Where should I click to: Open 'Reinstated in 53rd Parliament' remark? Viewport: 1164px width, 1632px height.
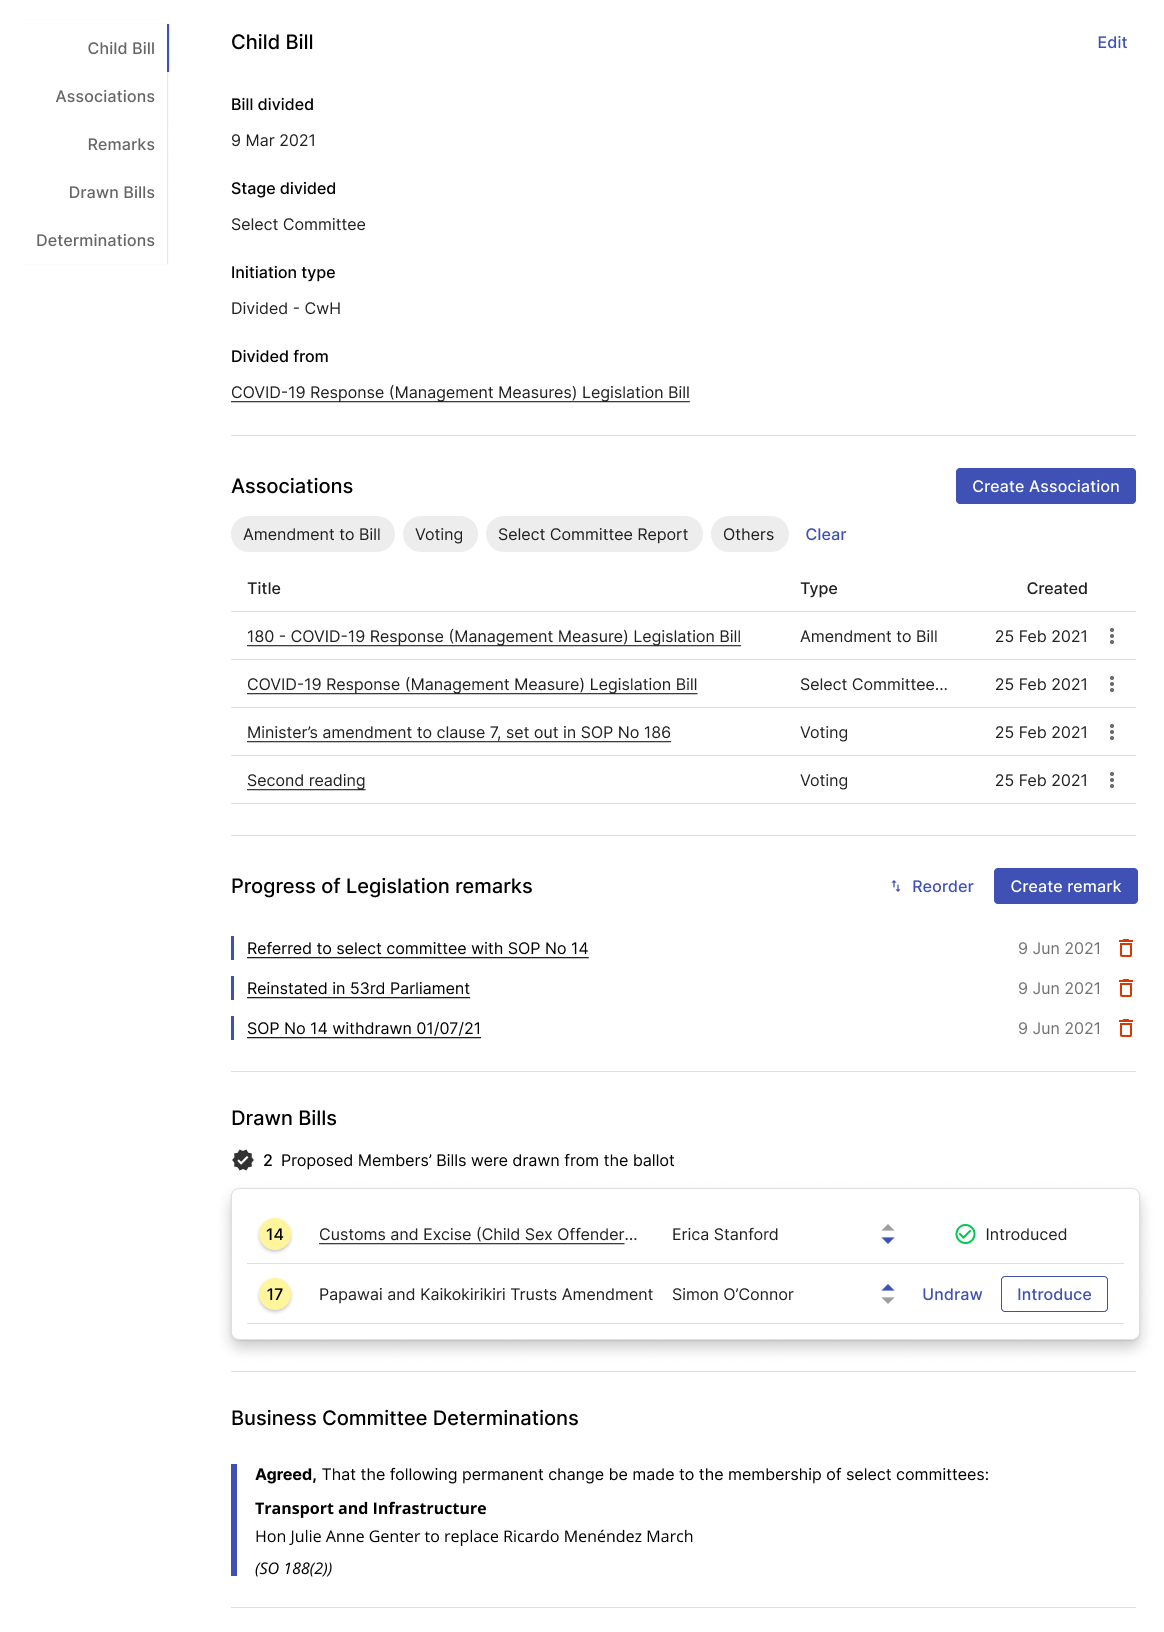coord(358,988)
